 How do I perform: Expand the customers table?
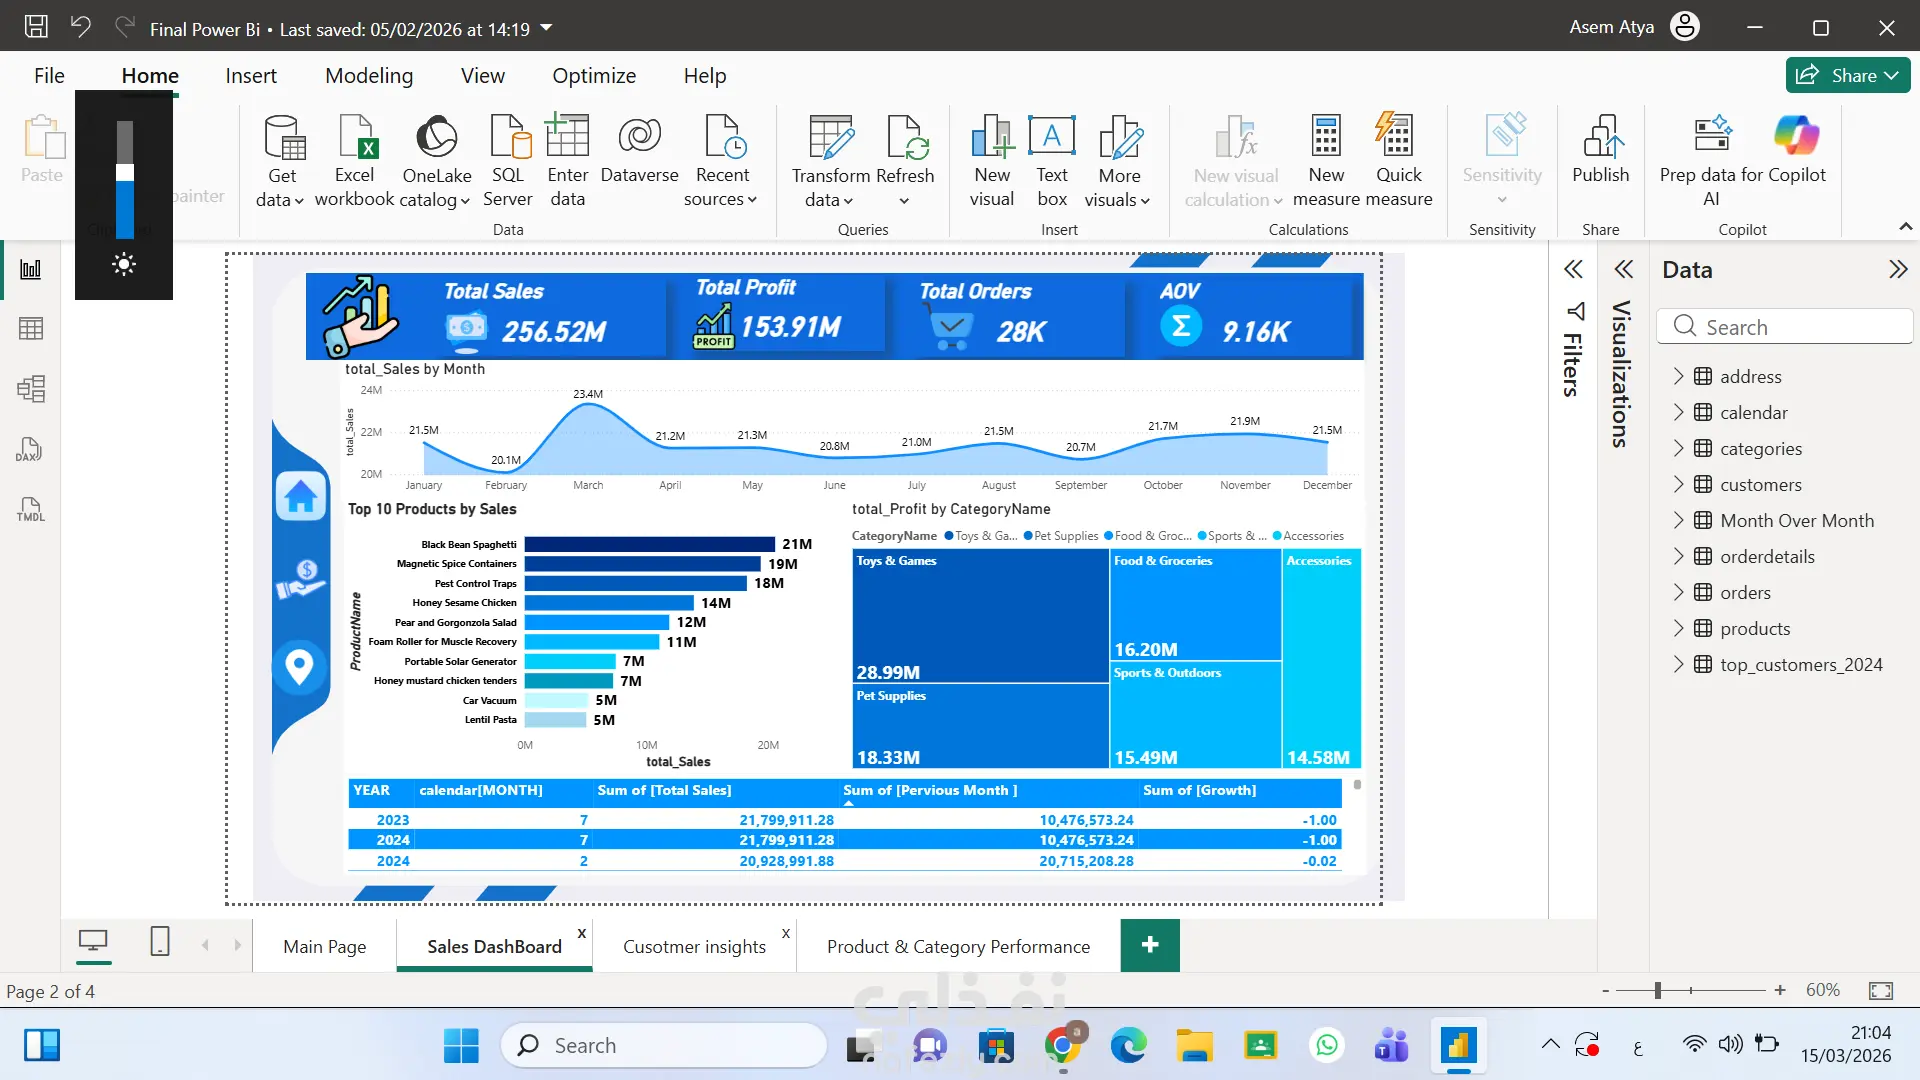tap(1679, 485)
